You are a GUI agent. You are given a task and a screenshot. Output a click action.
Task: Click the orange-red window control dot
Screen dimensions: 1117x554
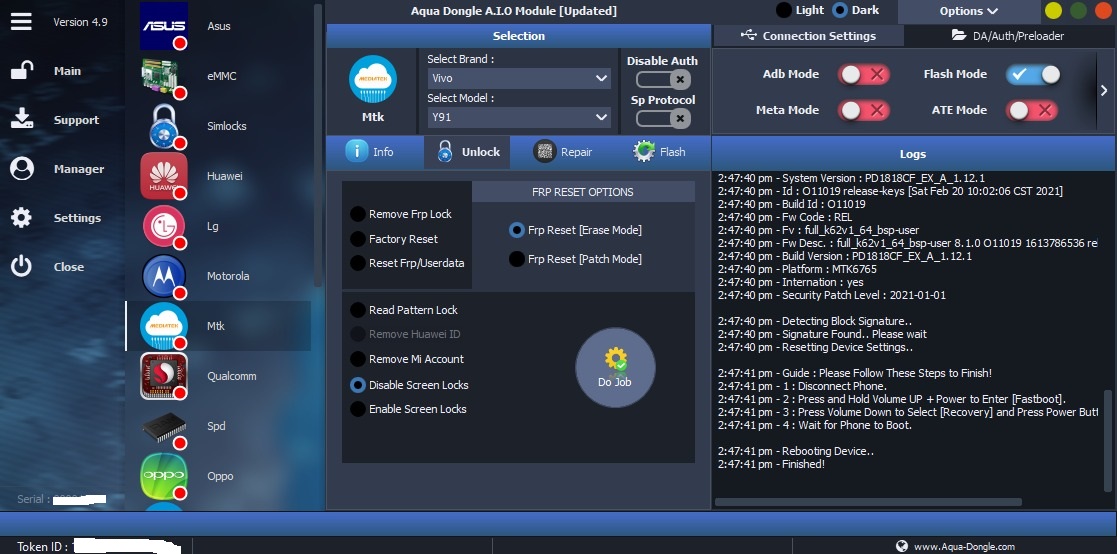1103,11
